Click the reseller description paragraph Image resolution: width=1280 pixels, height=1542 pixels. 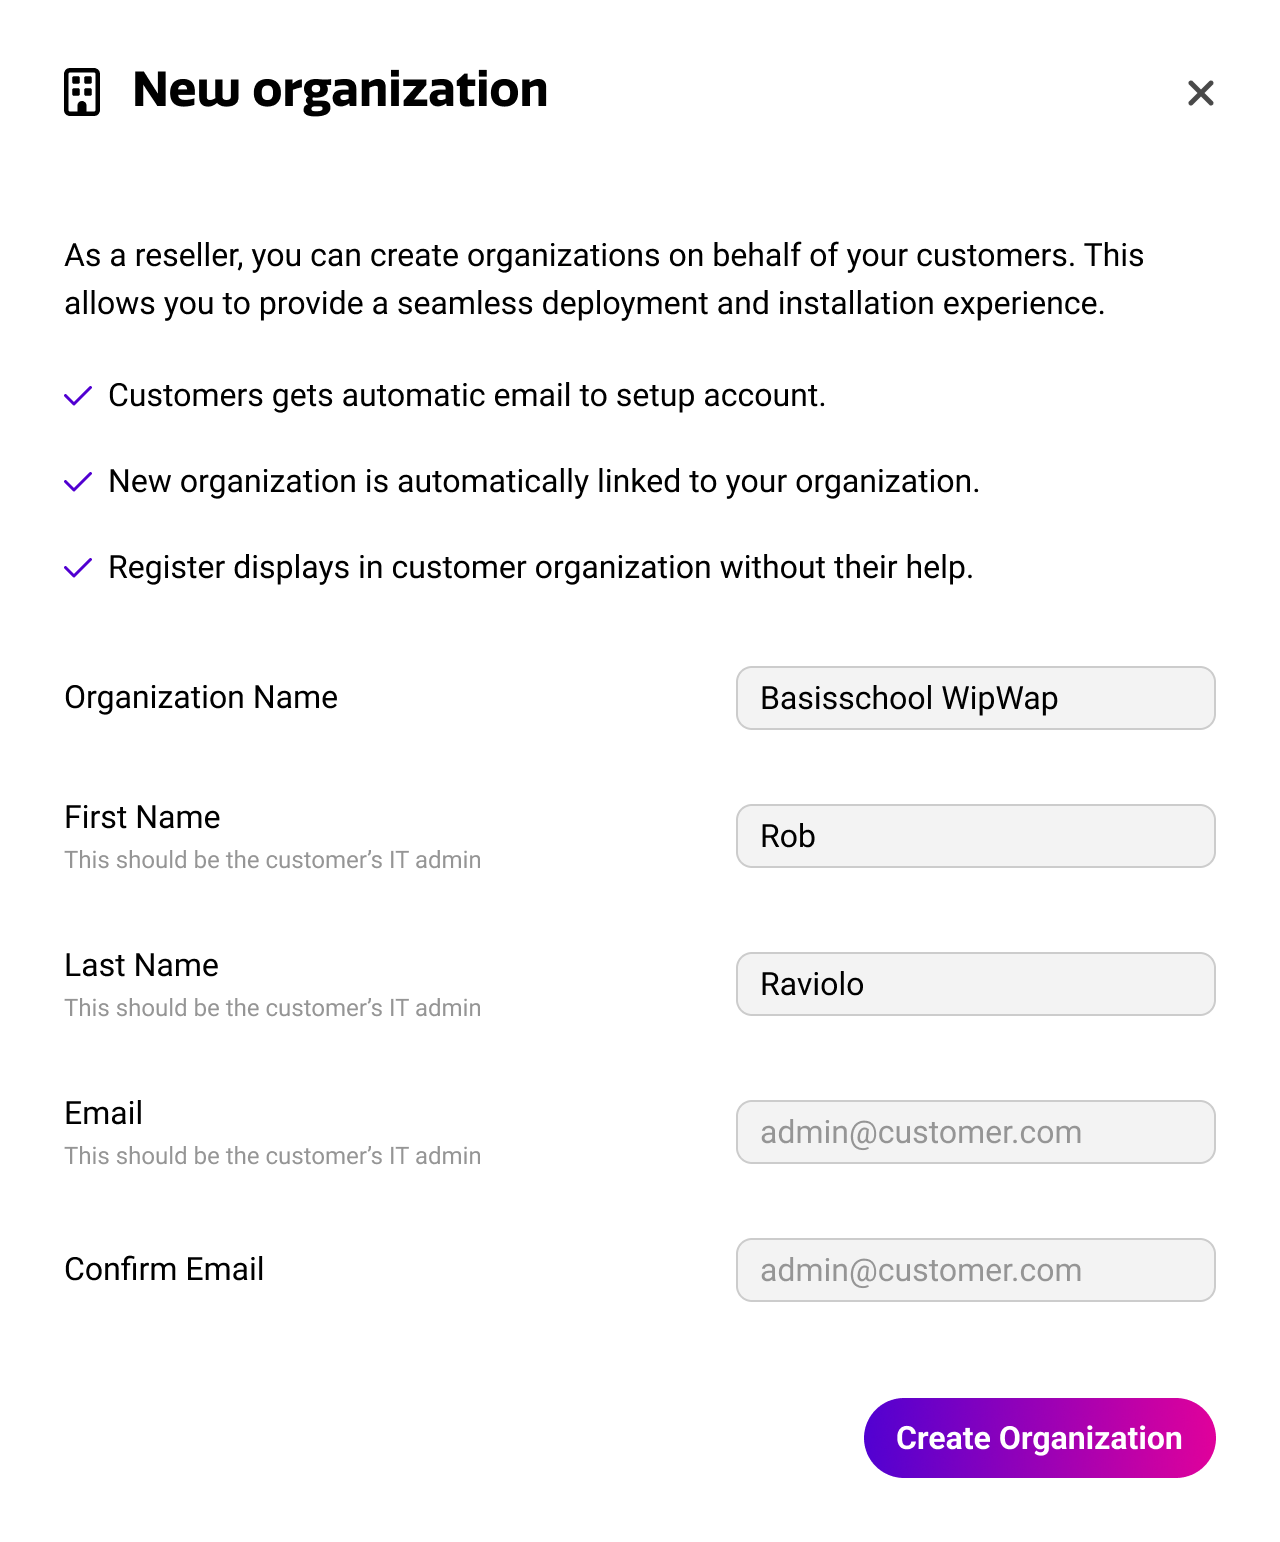[x=603, y=279]
